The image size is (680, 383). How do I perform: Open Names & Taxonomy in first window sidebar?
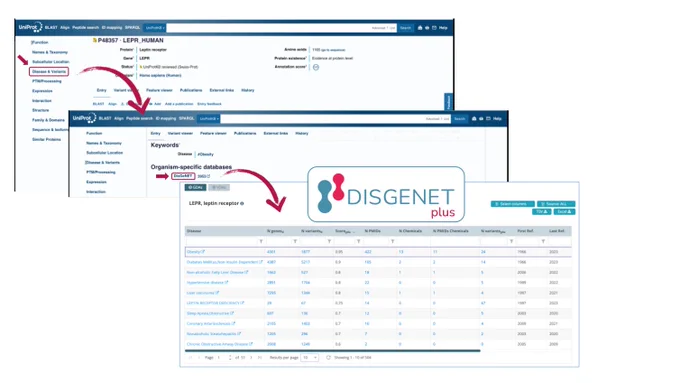(50, 52)
